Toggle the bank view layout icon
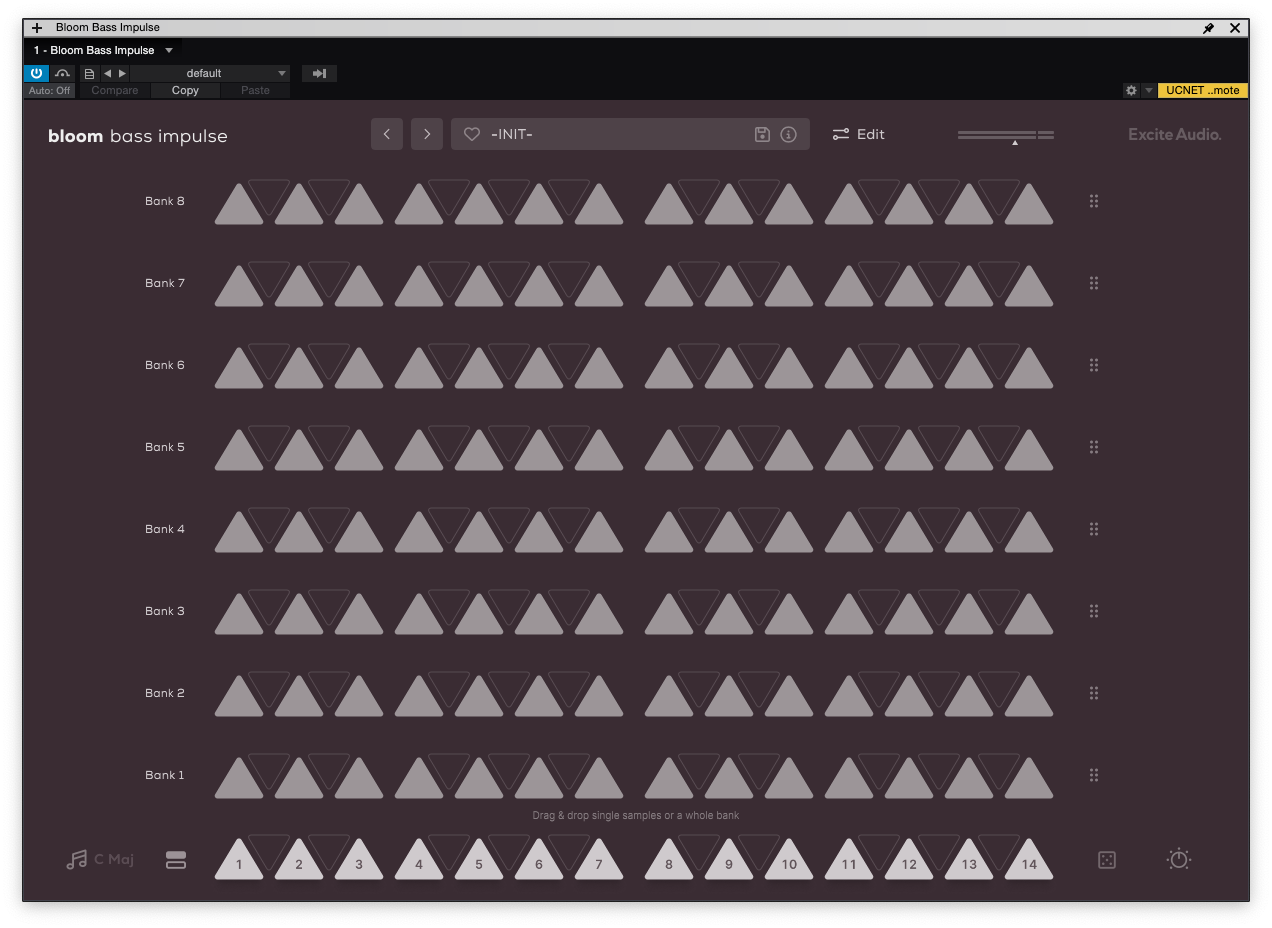The image size is (1272, 928). [176, 859]
